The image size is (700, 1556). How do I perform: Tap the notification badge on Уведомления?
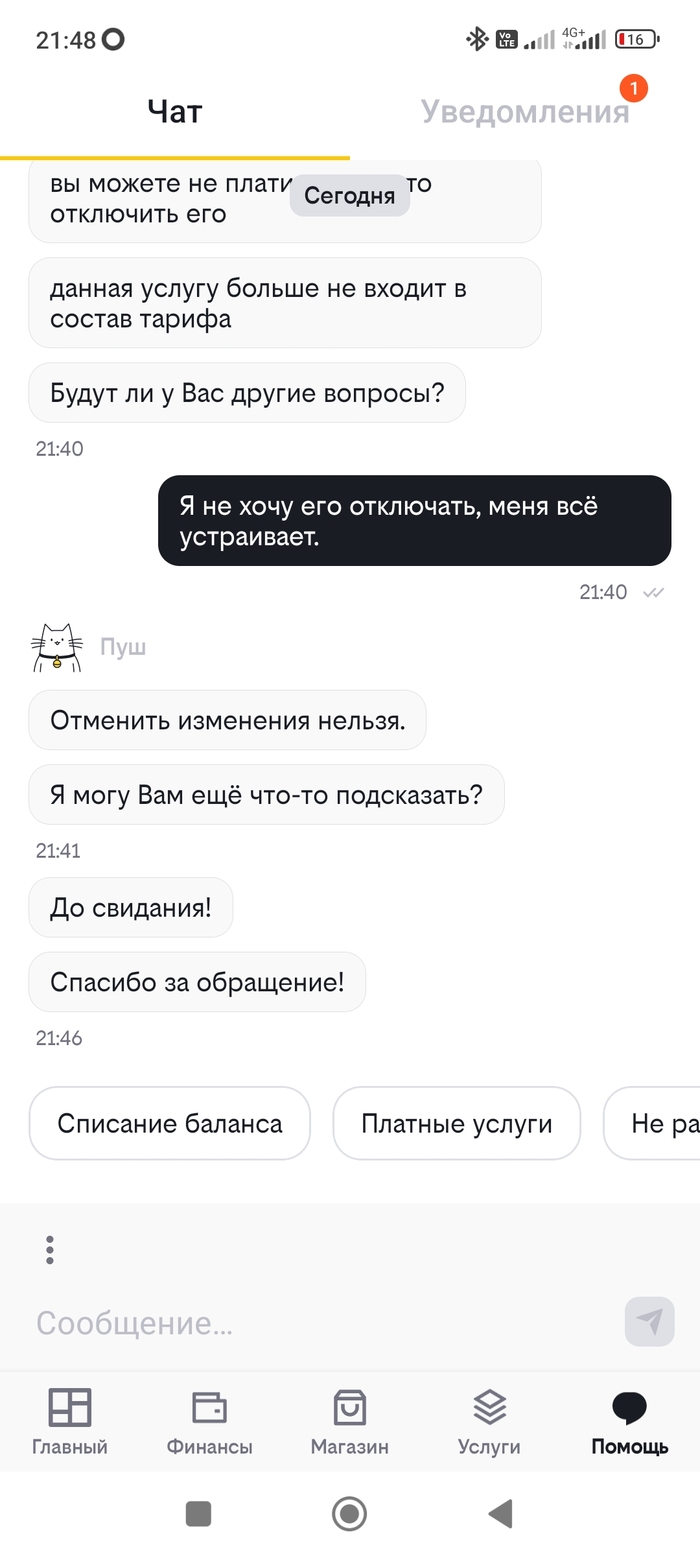(634, 88)
